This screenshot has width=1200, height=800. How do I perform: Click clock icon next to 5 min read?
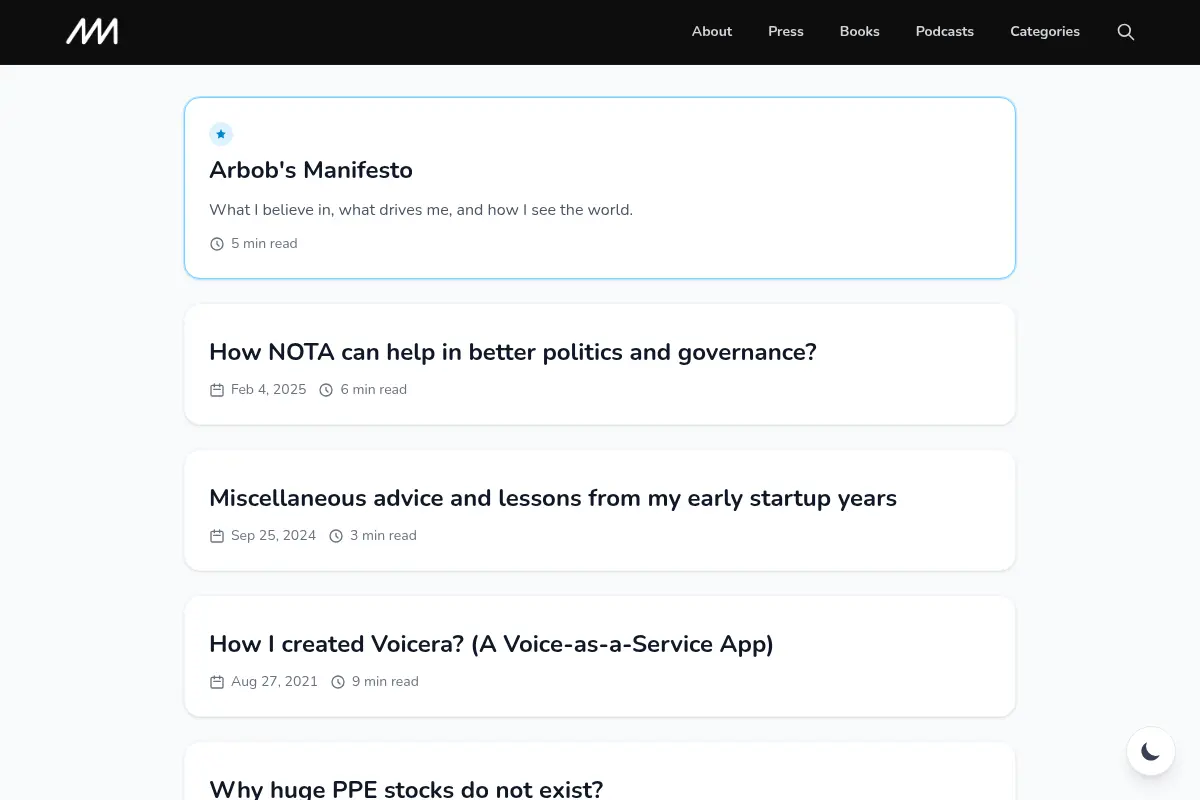tap(217, 244)
